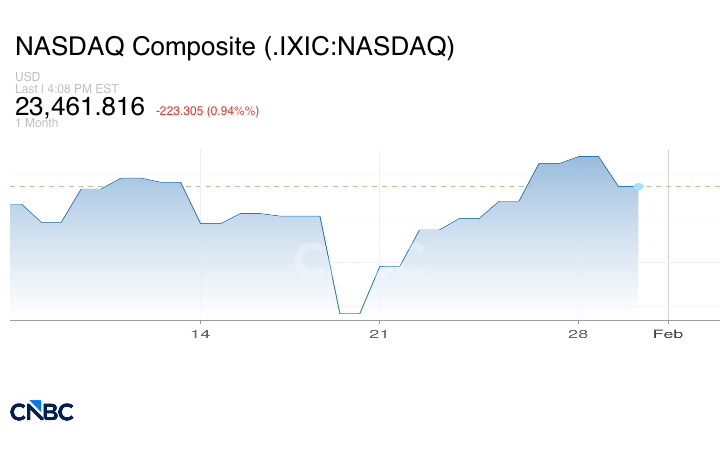The image size is (720, 450).
Task: Jump to the Feb label on the x-axis
Action: [668, 334]
